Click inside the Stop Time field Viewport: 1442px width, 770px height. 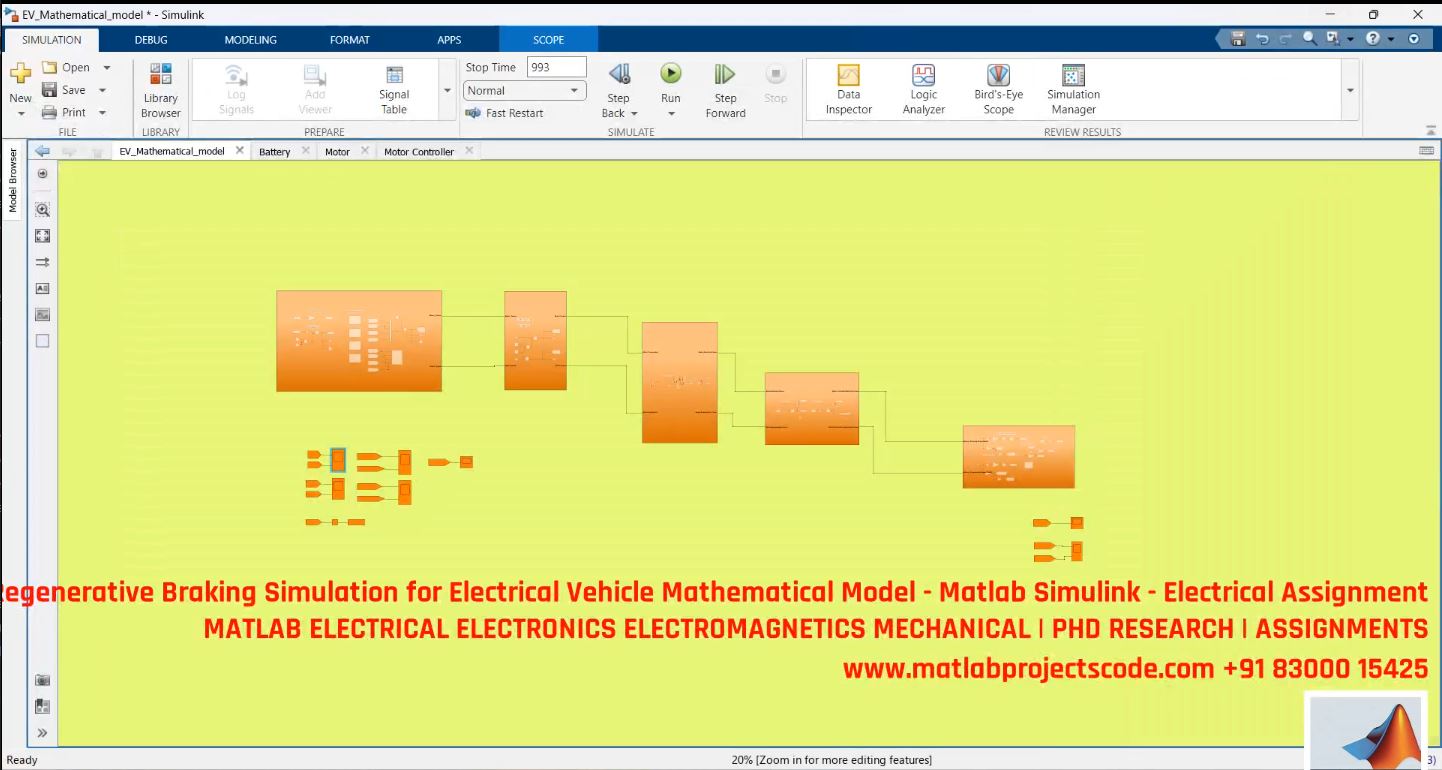556,66
